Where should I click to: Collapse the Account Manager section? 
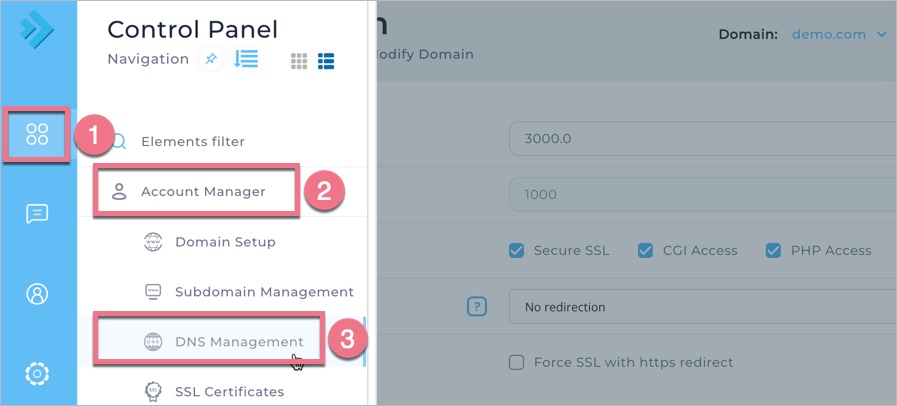[203, 191]
